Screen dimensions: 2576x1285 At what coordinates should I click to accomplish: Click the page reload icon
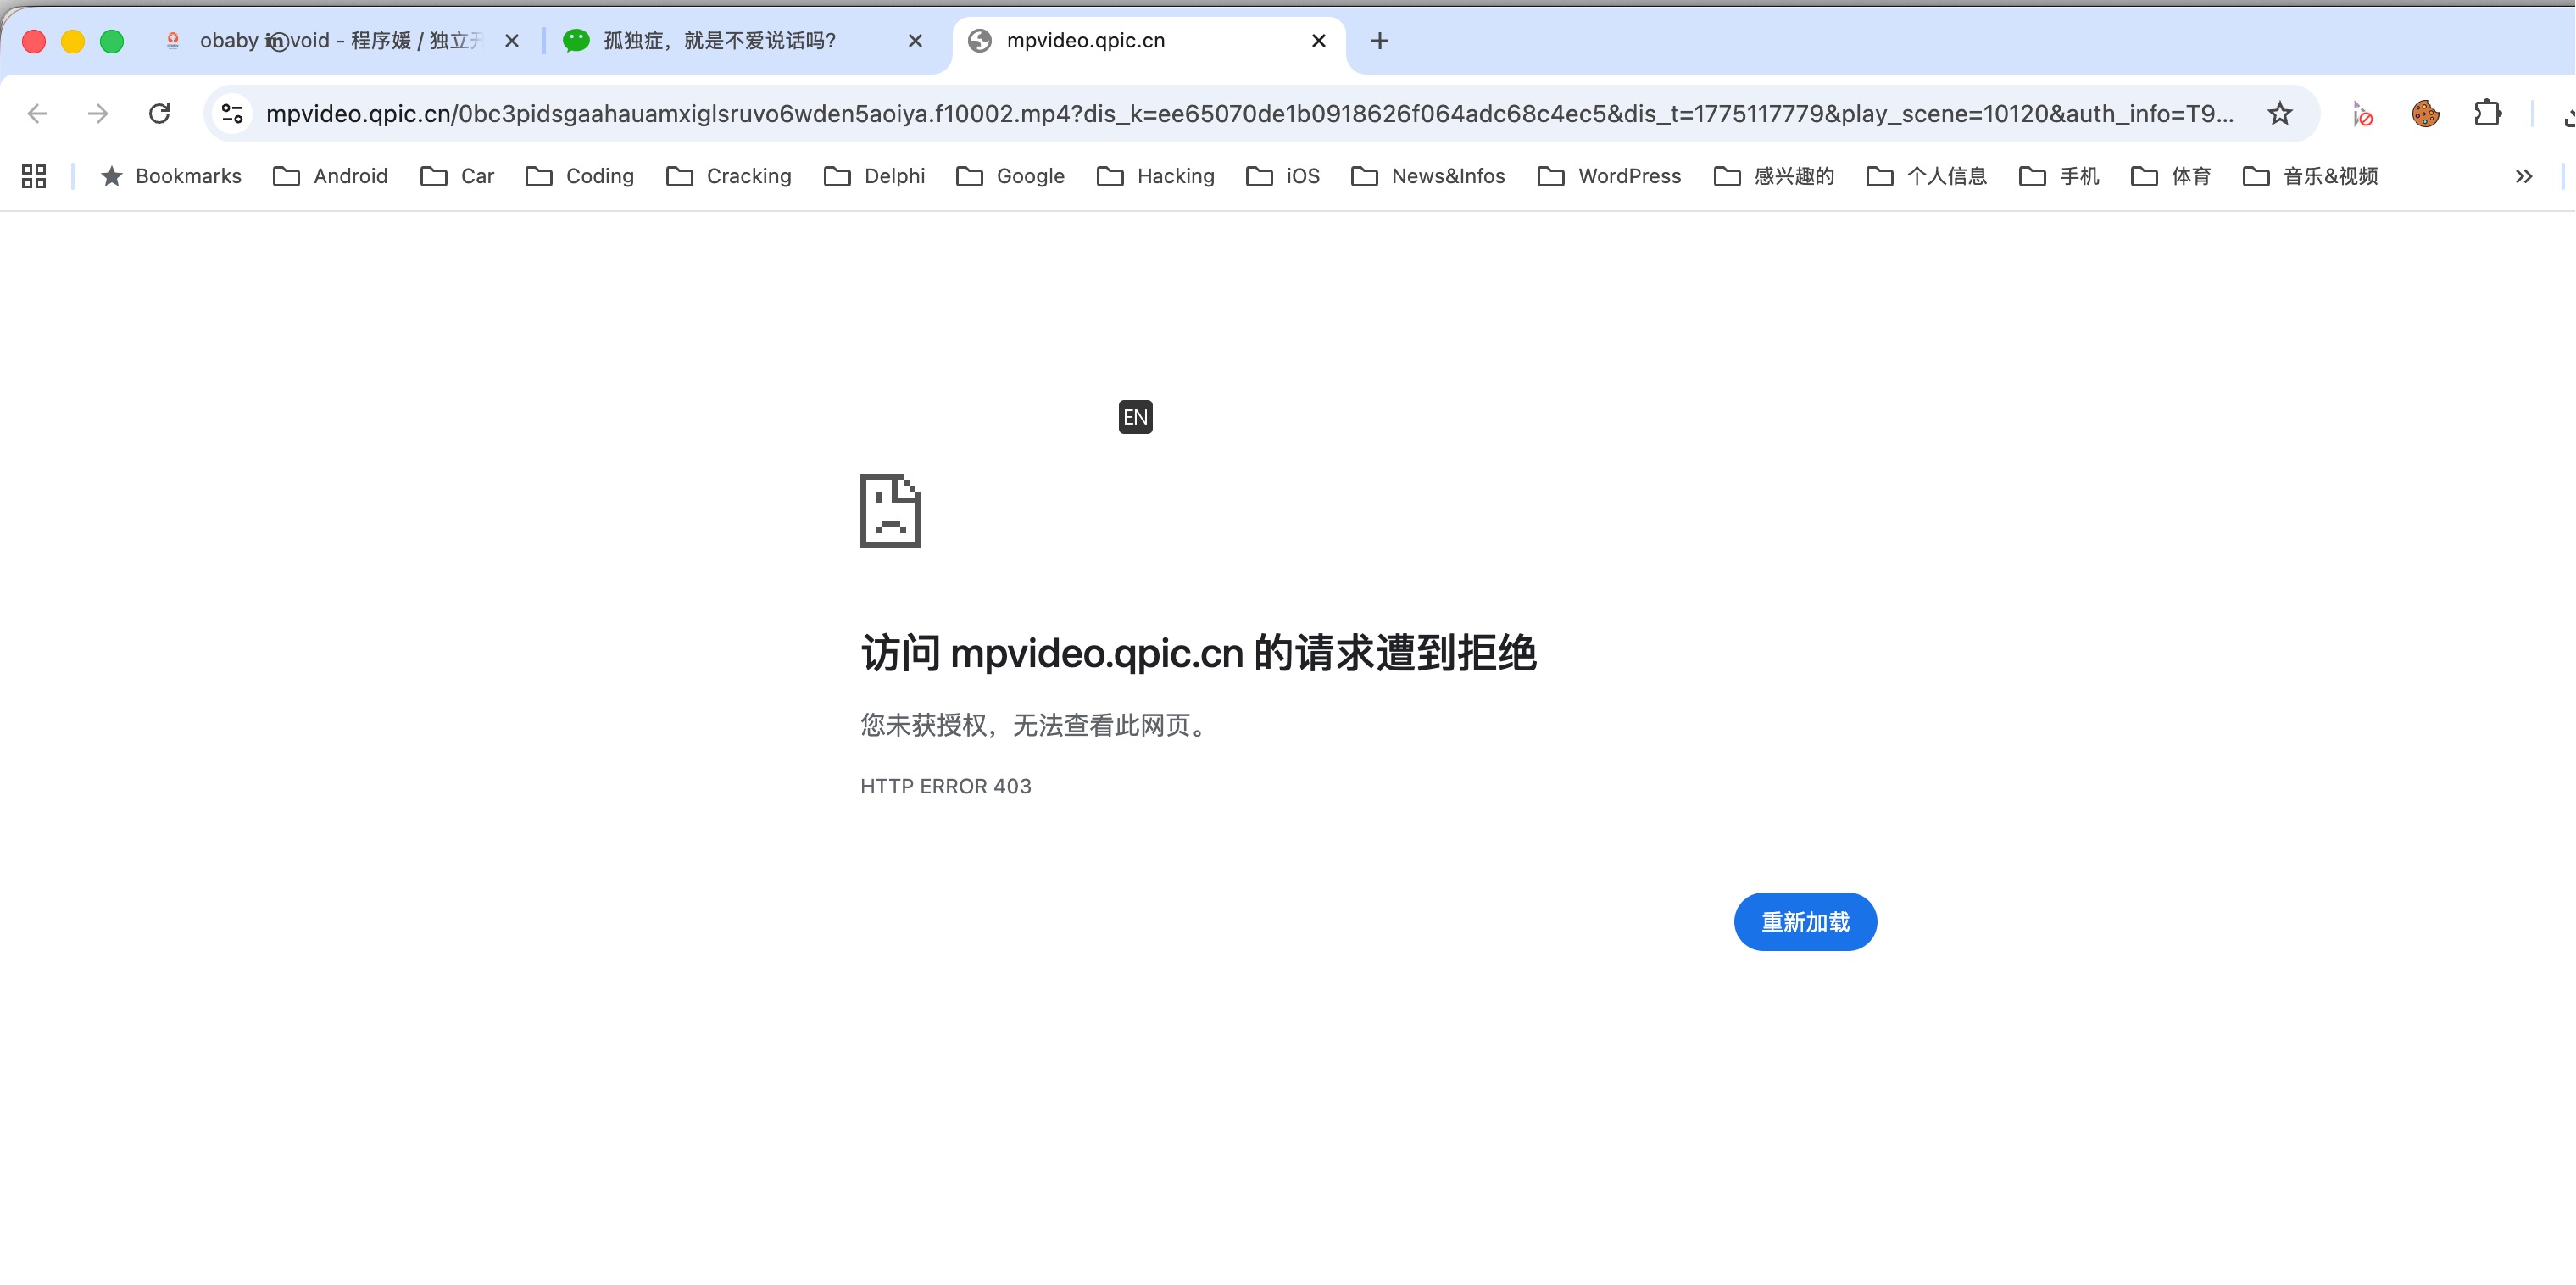click(x=159, y=114)
